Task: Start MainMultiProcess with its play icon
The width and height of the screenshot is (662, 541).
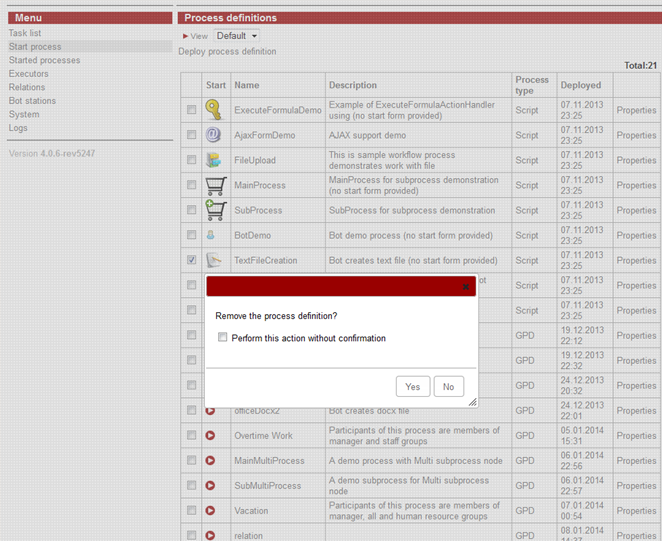Action: 210,460
